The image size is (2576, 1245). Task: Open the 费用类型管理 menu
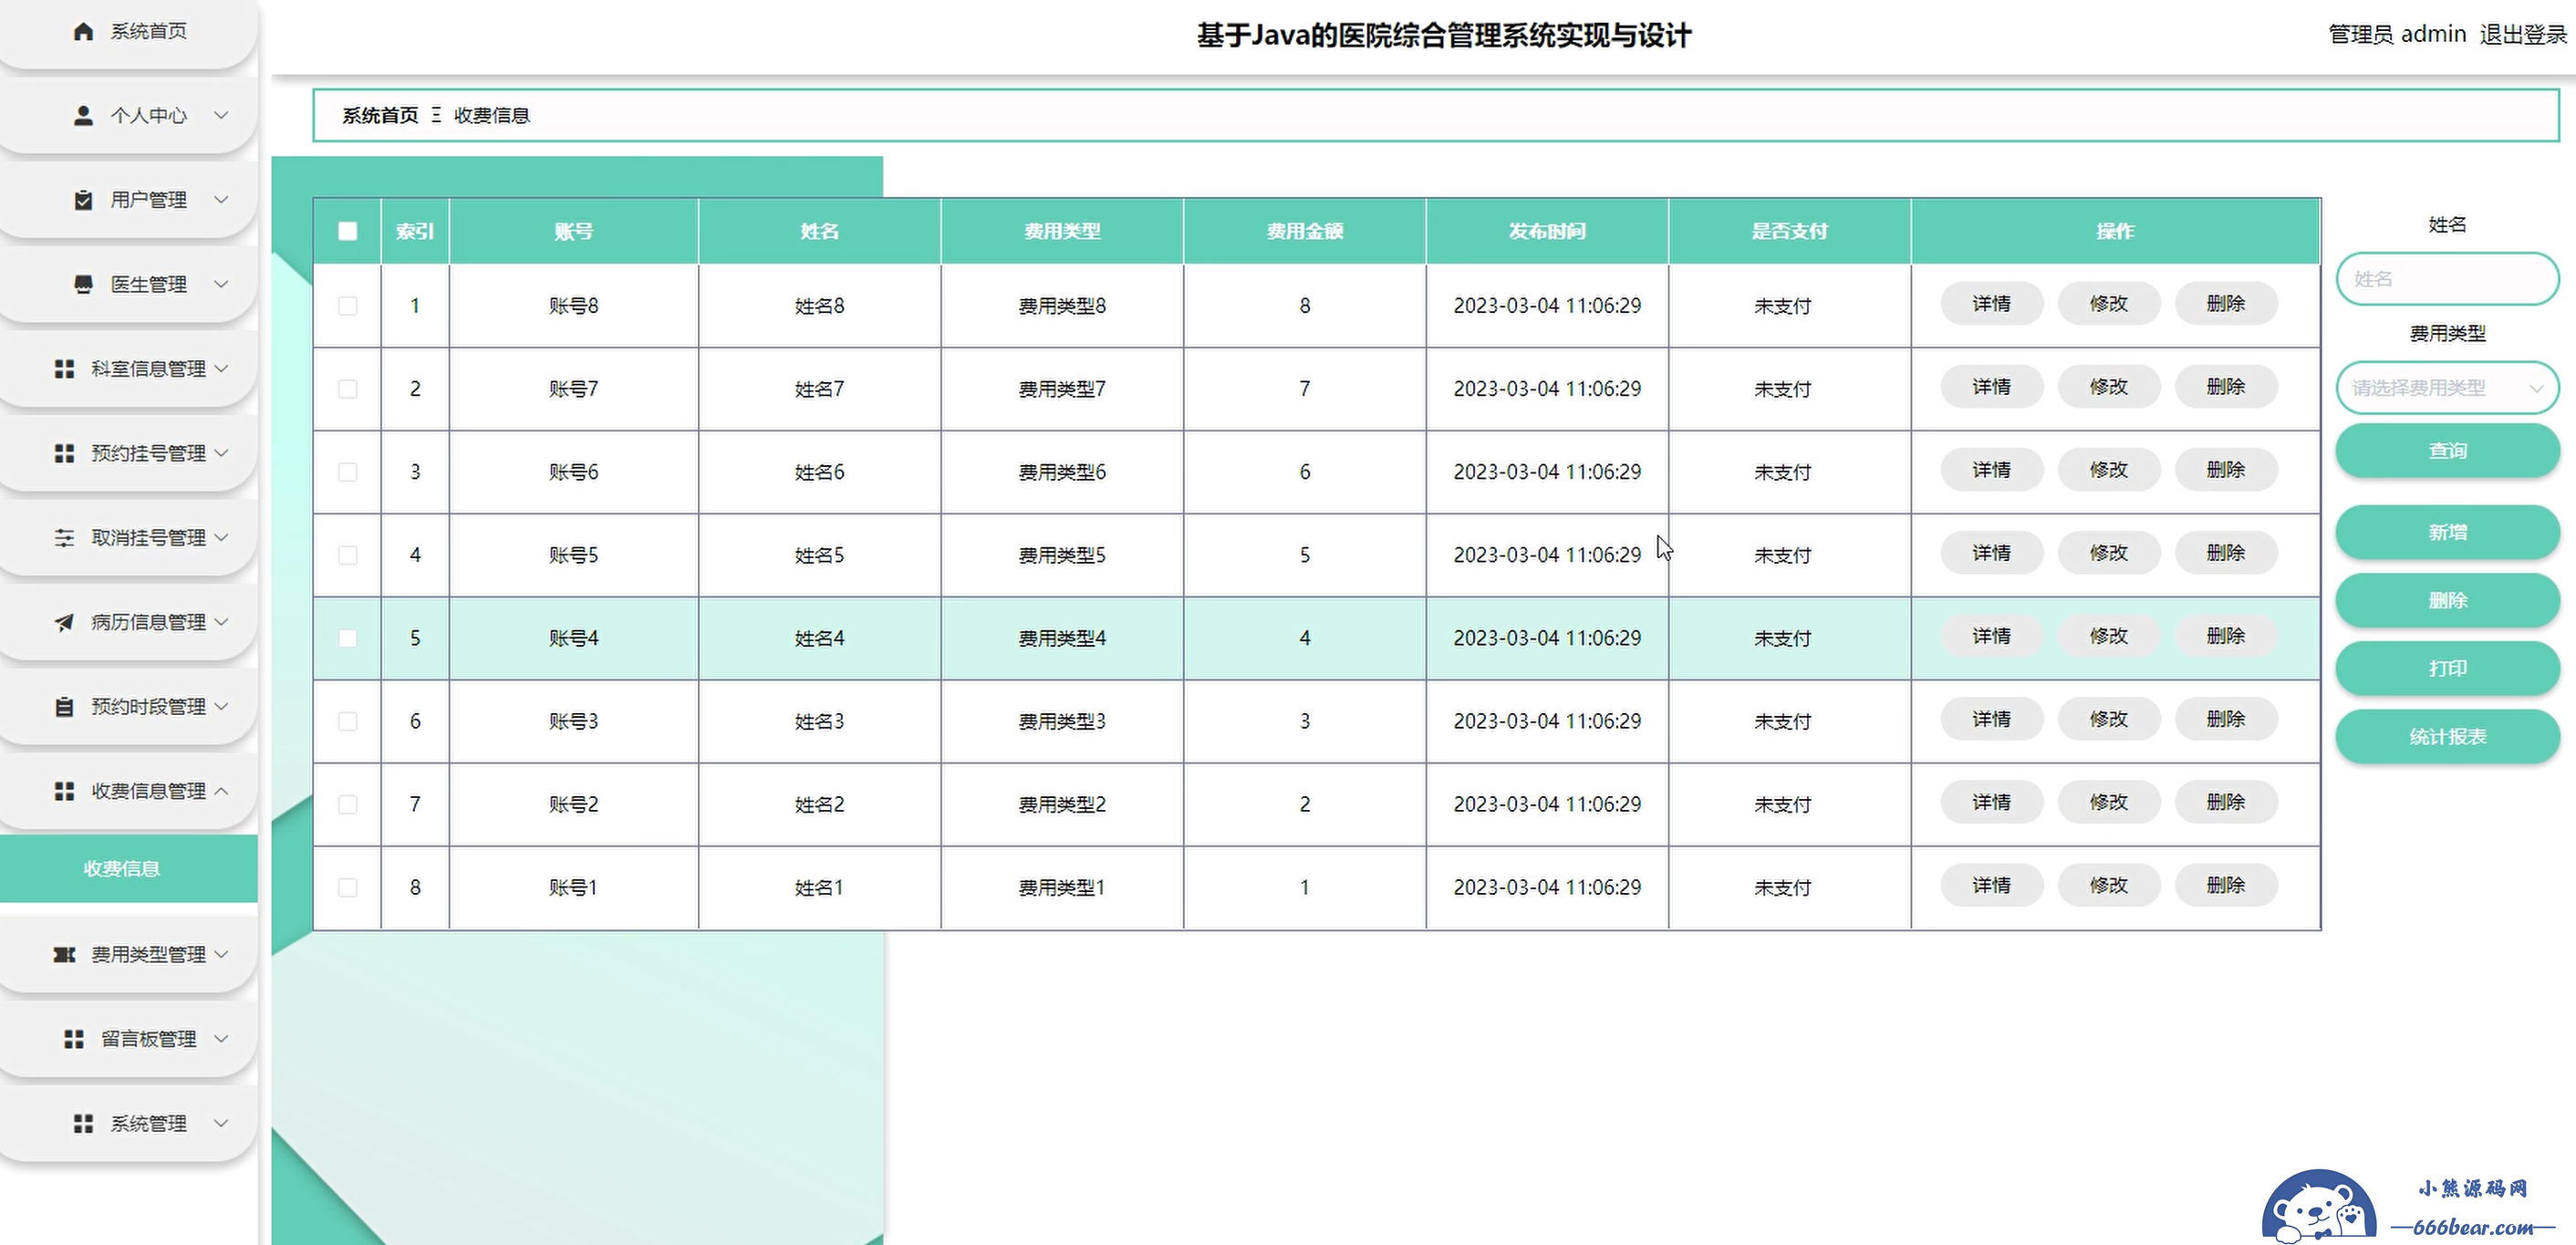click(x=128, y=955)
